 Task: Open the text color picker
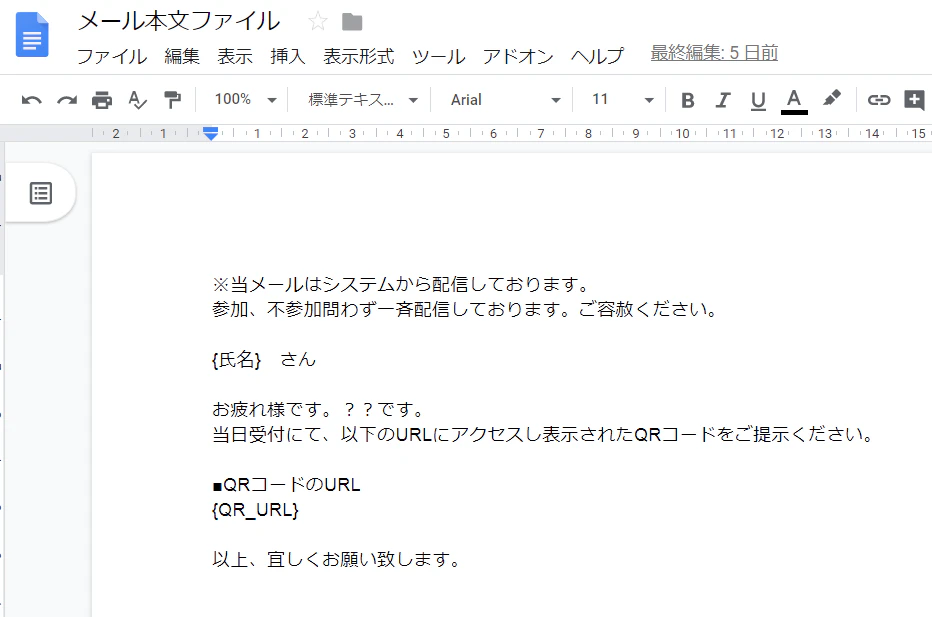pos(794,100)
